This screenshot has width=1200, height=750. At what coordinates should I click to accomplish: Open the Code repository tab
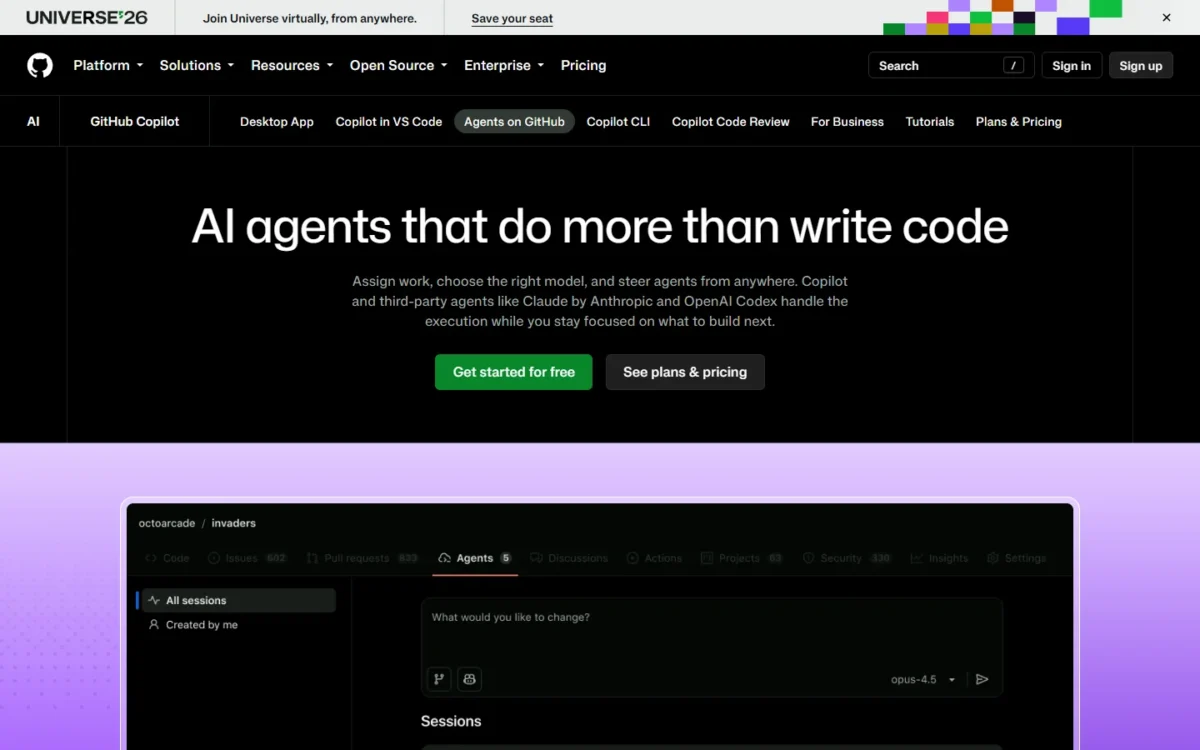click(x=167, y=558)
